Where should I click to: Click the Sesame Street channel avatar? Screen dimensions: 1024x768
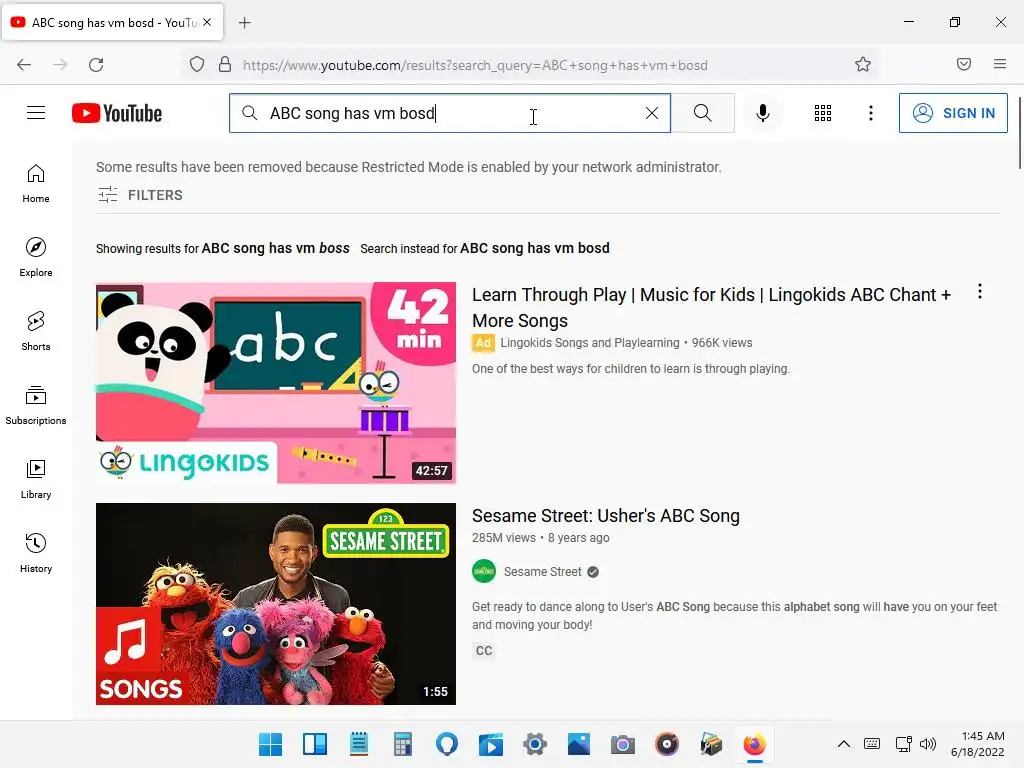coord(484,571)
